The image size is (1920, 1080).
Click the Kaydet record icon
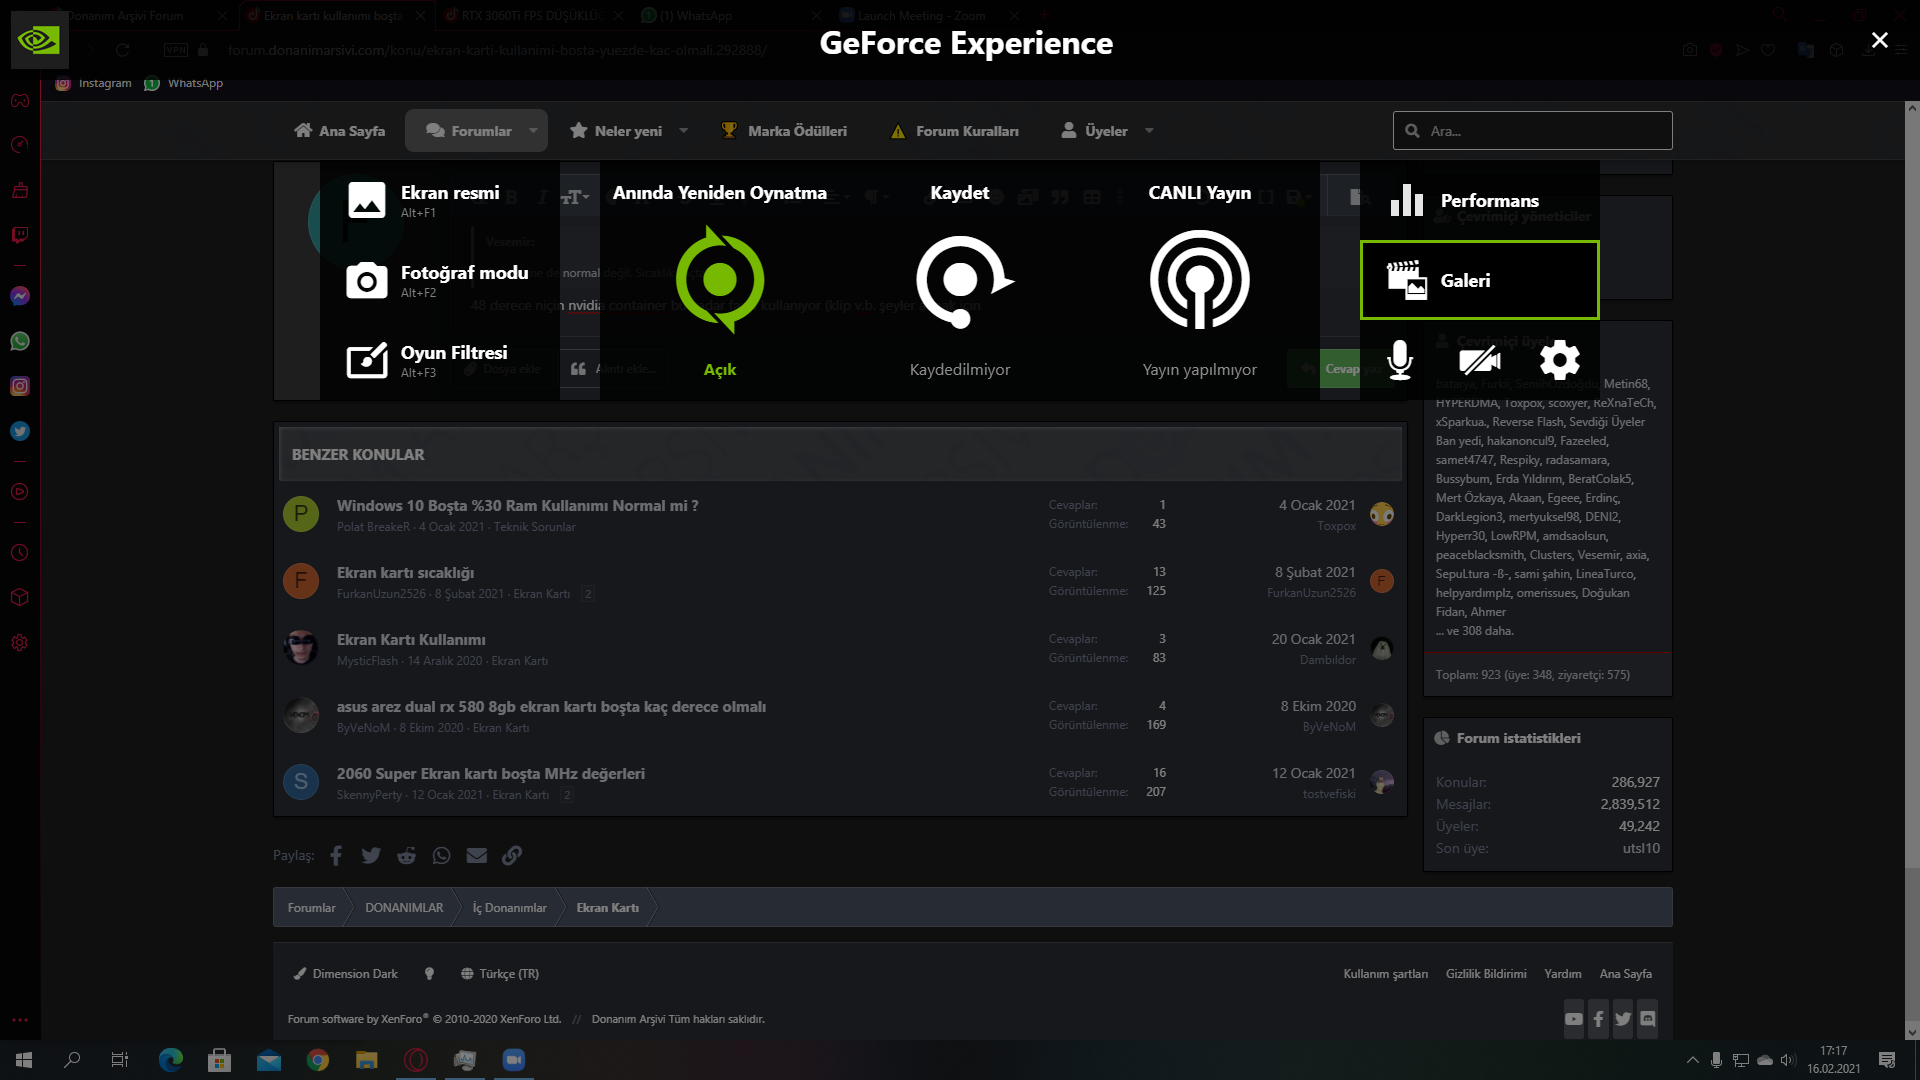[x=960, y=281]
